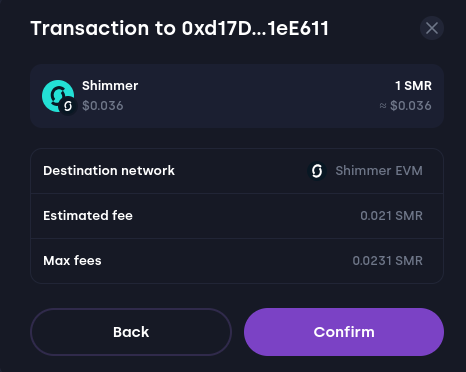
Task: Click the Shimmer token name label
Action: (x=110, y=86)
